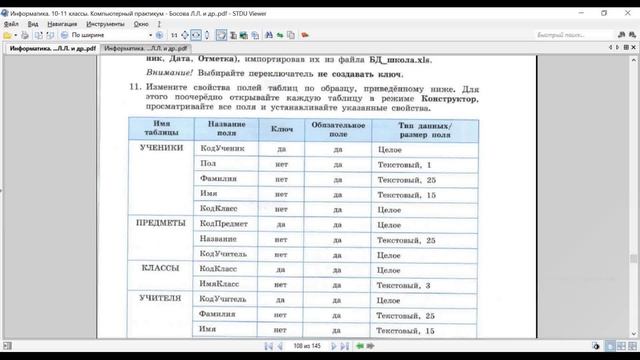640x360 pixels.
Task: Open the Файл menu
Action: (11, 24)
